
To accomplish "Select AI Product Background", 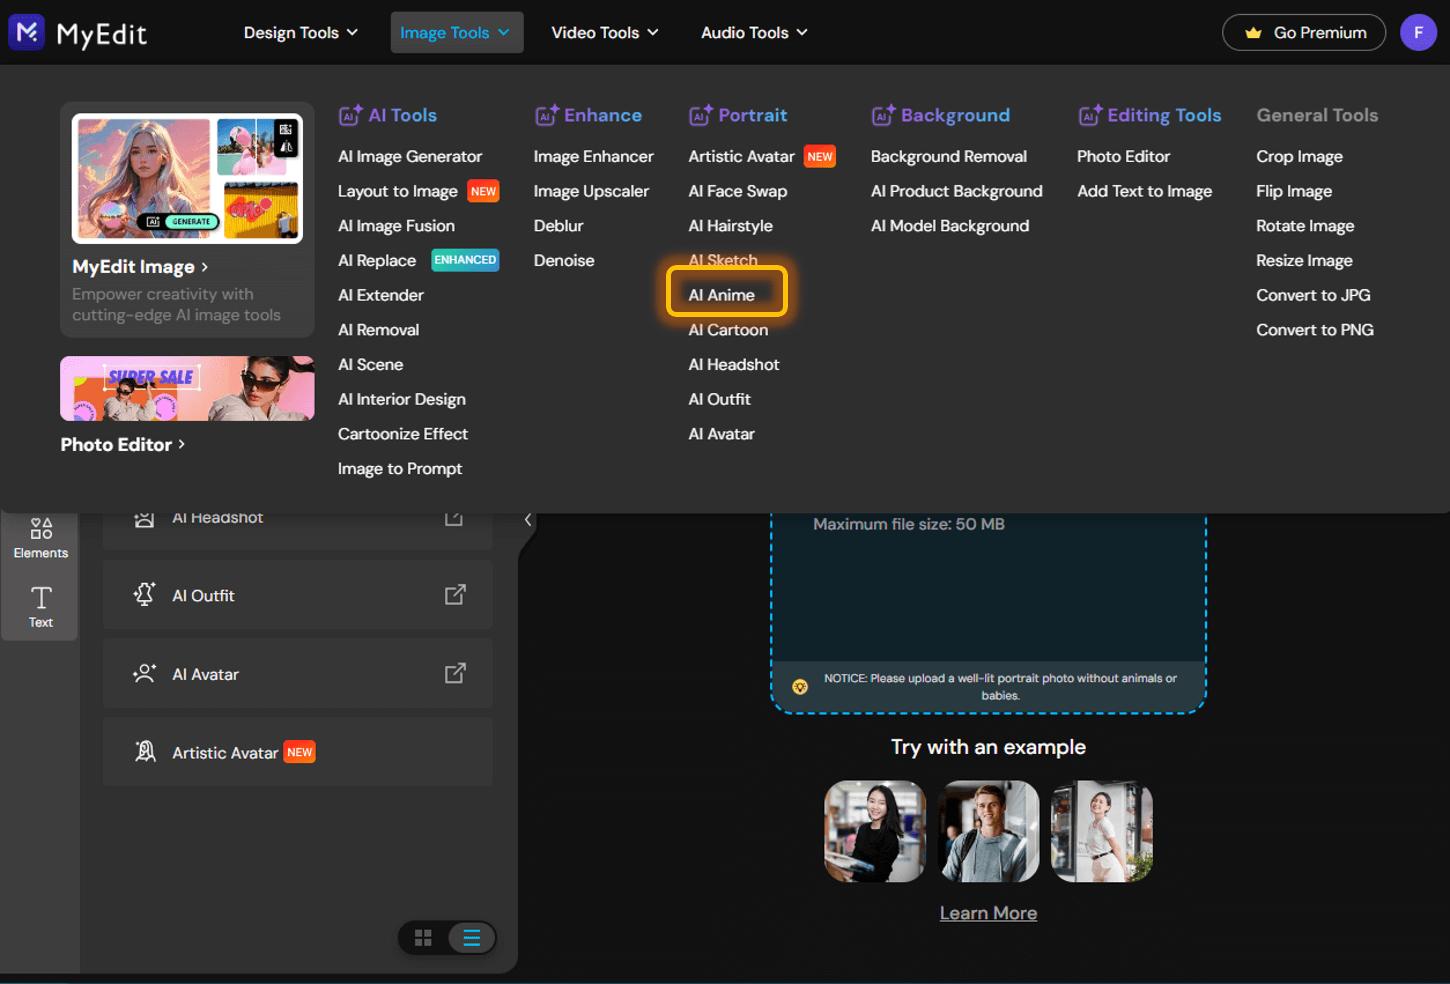I will point(957,191).
